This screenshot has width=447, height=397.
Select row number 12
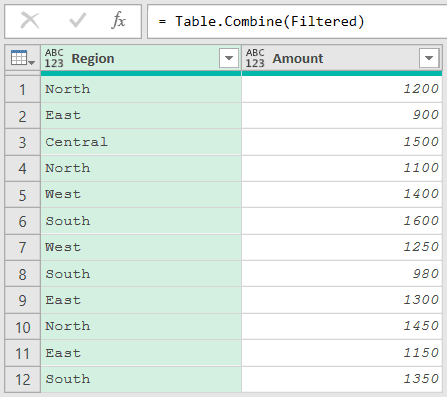[22, 379]
